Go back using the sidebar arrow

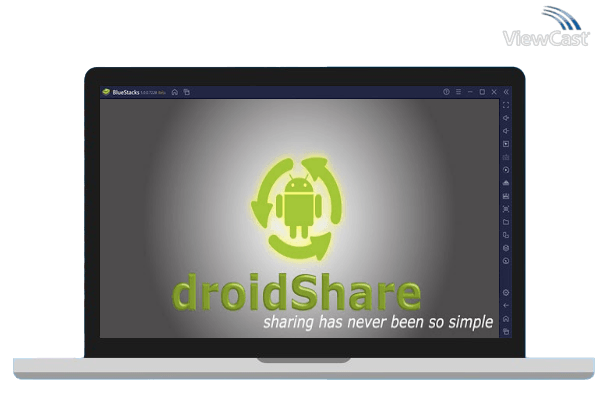506,306
